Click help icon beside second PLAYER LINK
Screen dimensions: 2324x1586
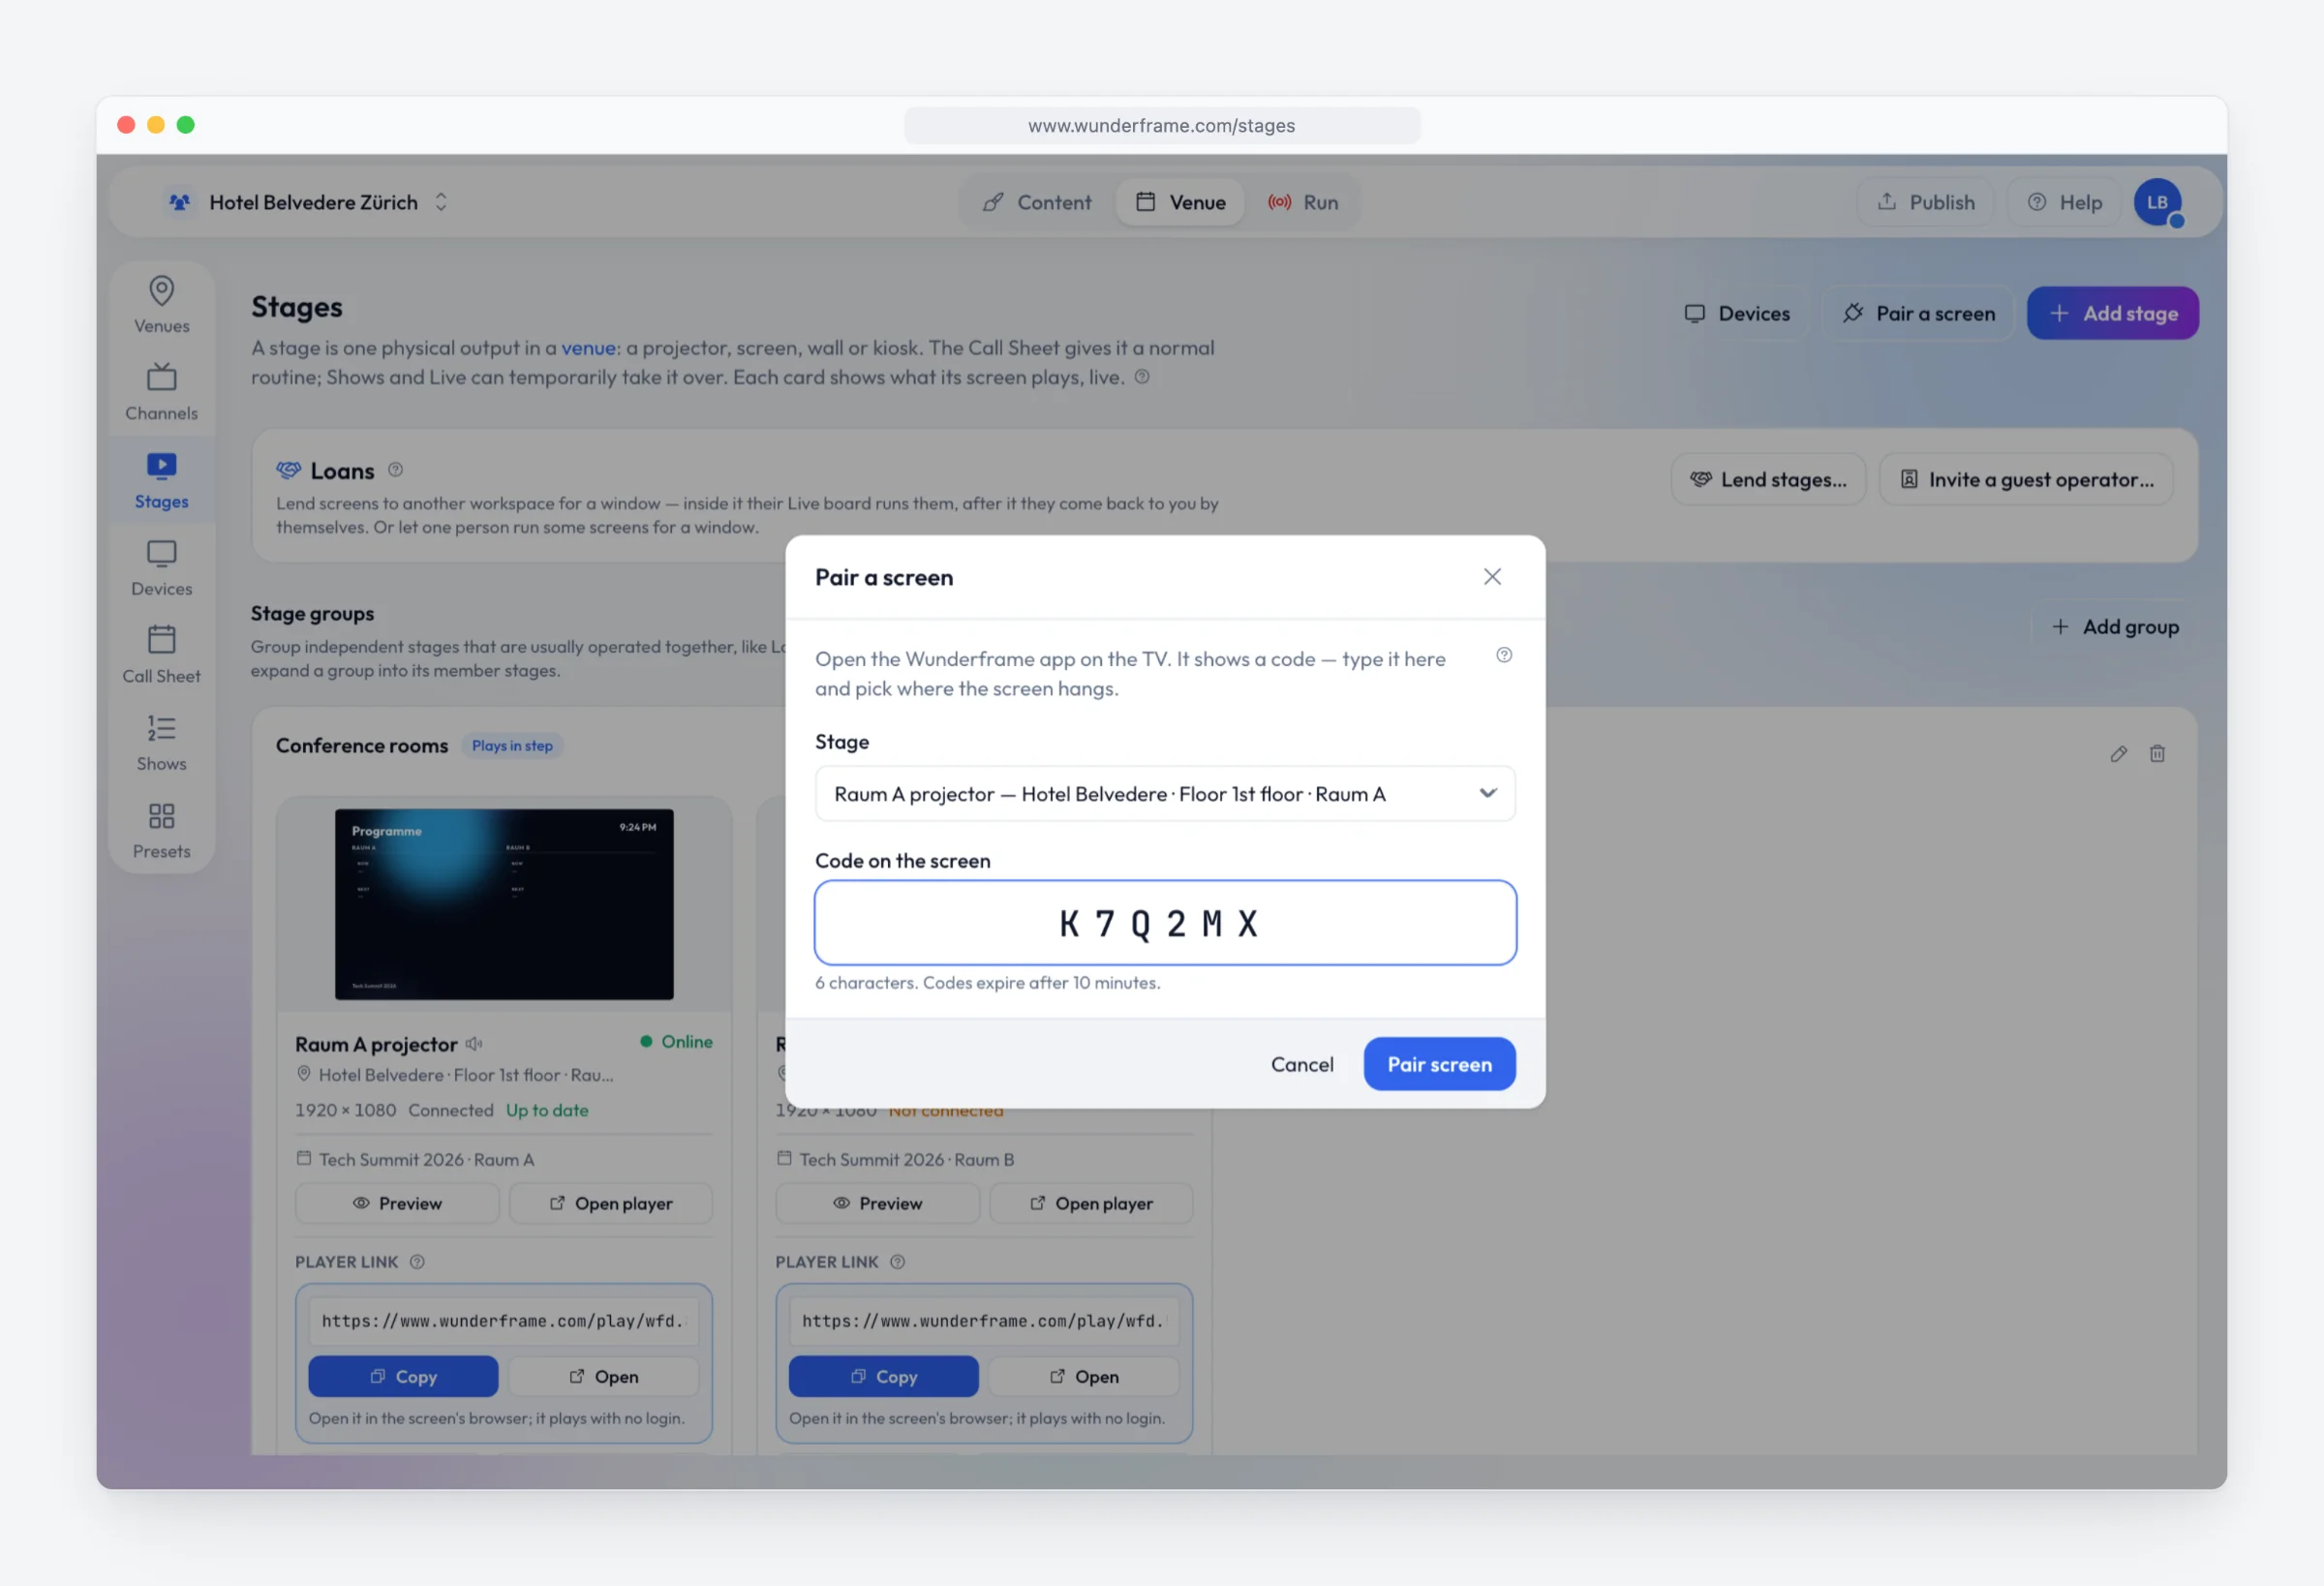coord(897,1262)
